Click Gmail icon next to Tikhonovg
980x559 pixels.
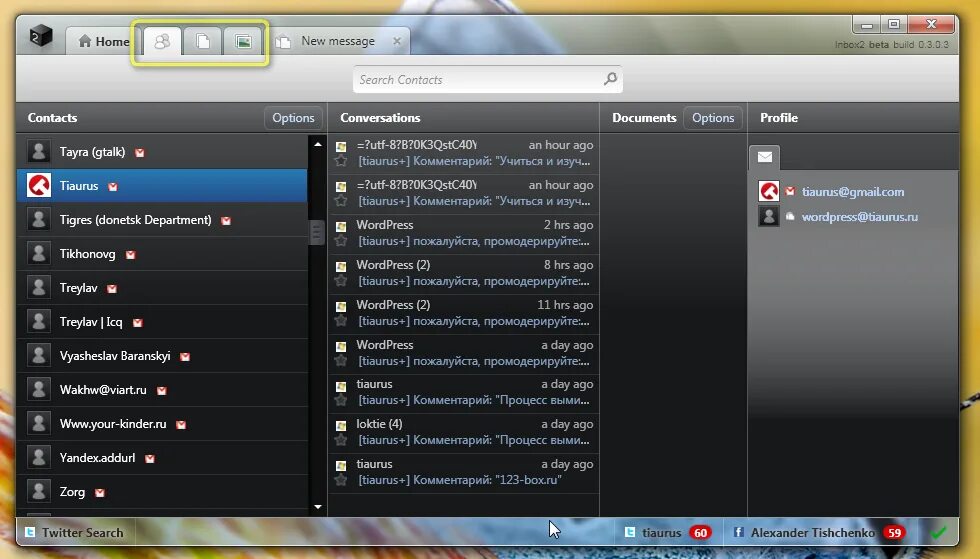tap(130, 254)
